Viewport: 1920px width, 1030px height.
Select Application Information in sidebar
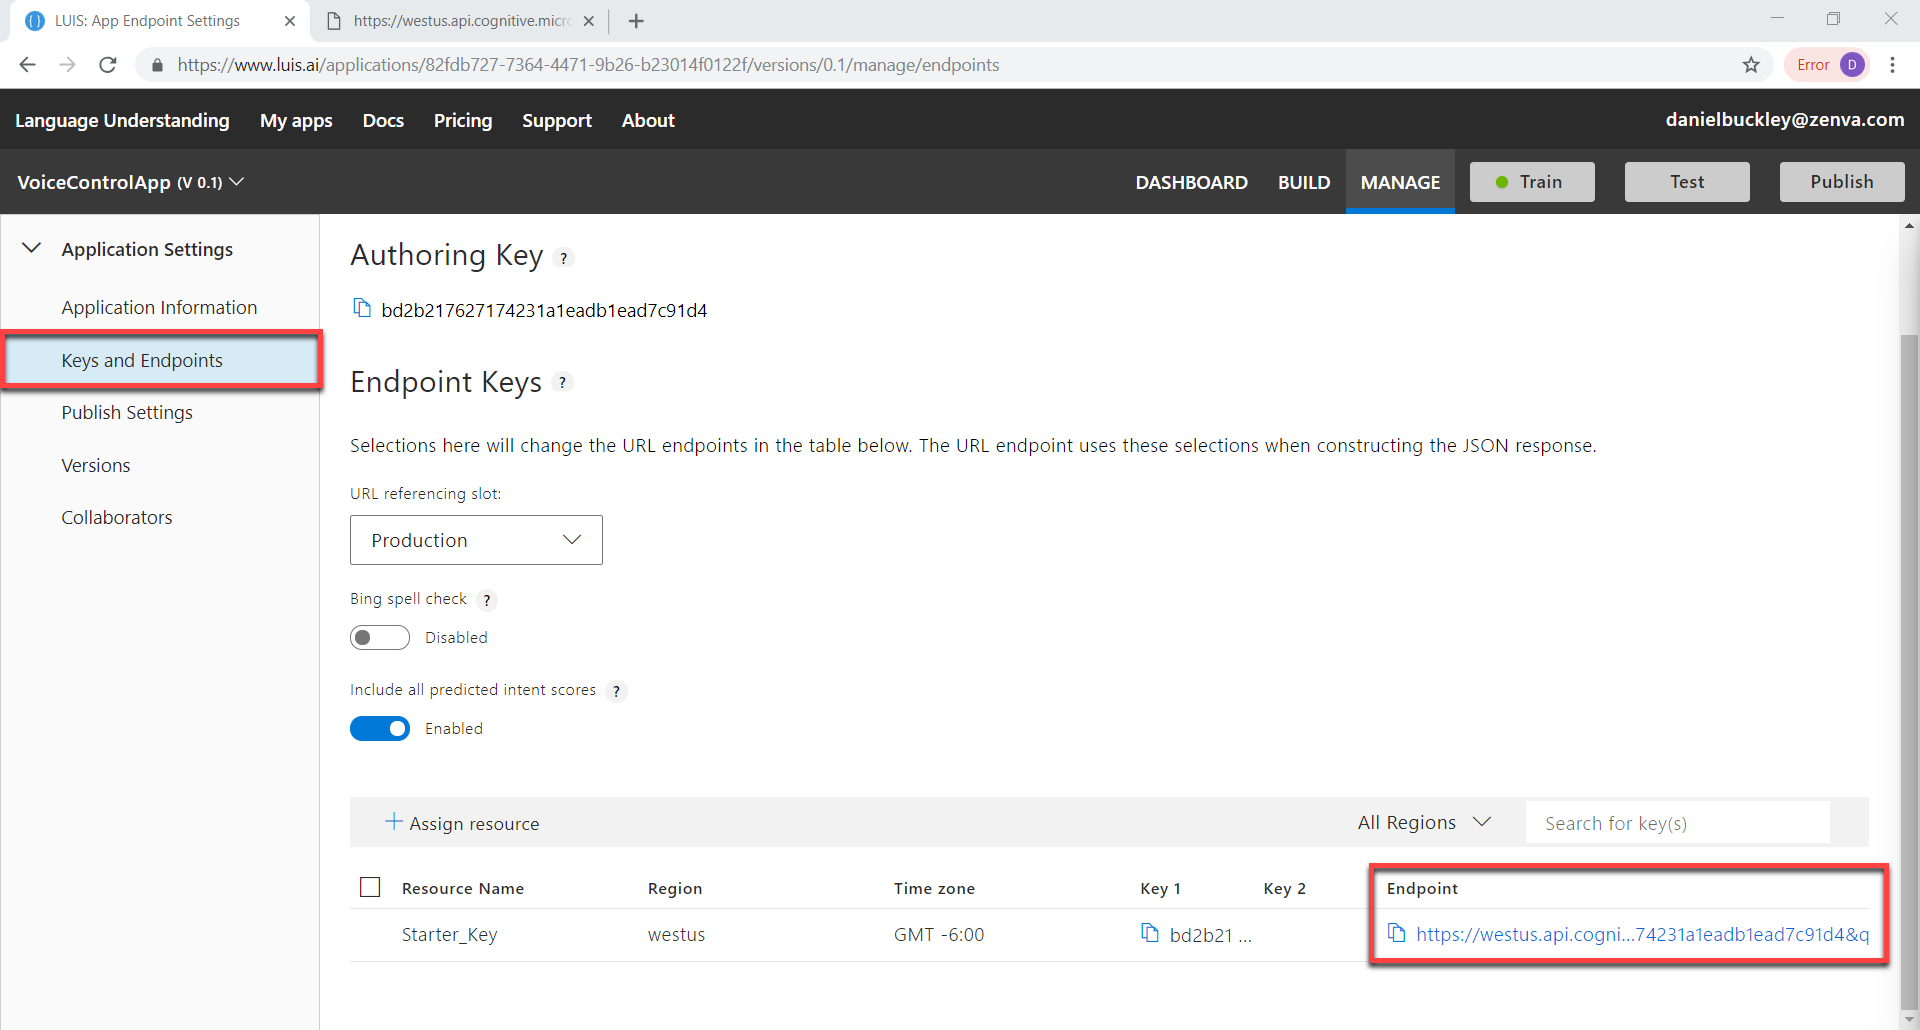(159, 307)
